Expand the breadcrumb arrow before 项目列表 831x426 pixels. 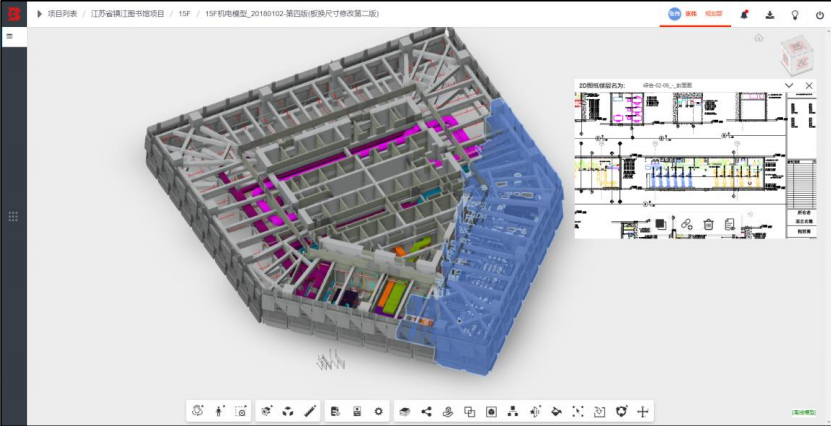(39, 14)
